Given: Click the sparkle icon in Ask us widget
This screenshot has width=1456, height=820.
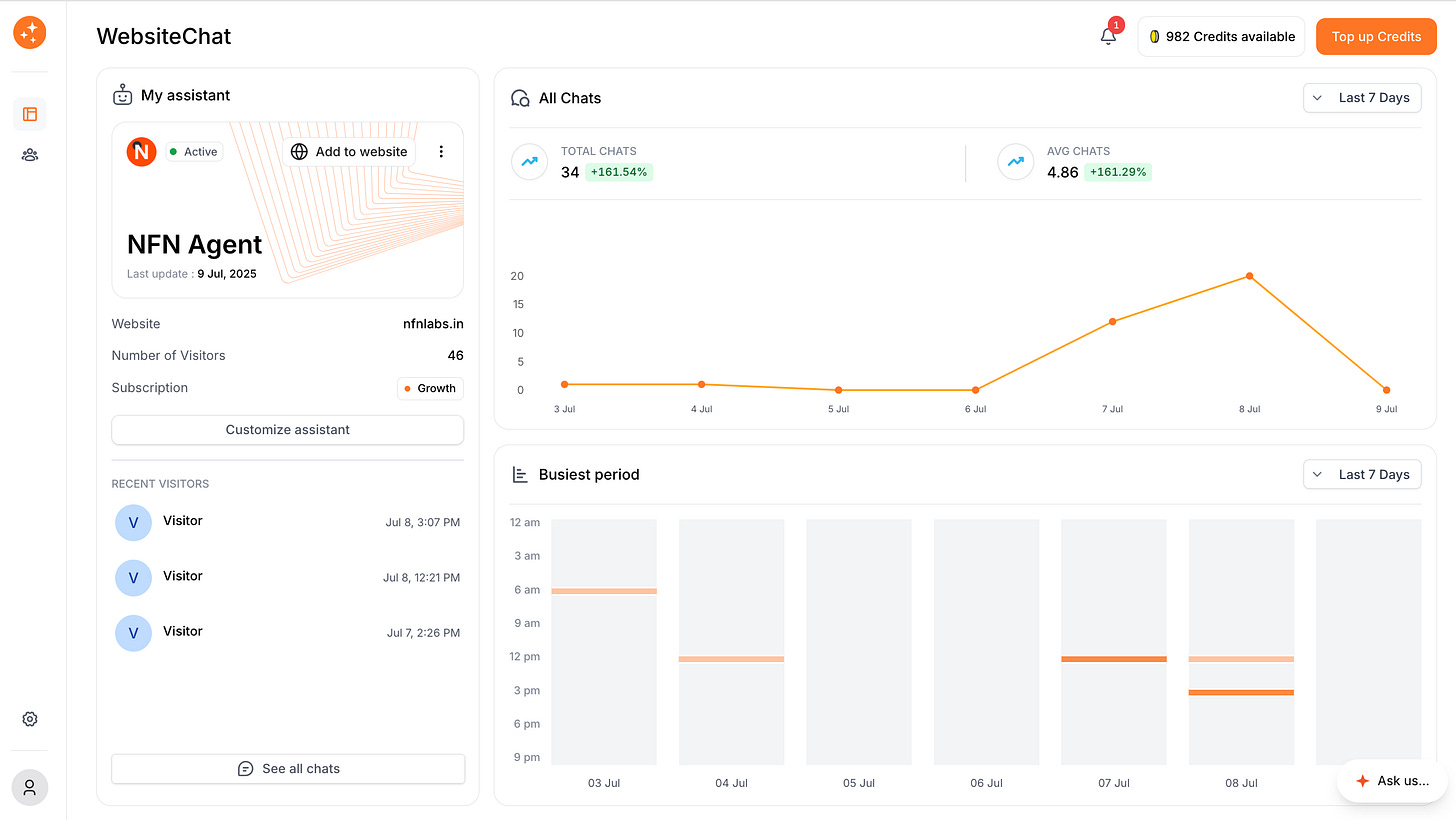Looking at the screenshot, I should pos(1362,781).
